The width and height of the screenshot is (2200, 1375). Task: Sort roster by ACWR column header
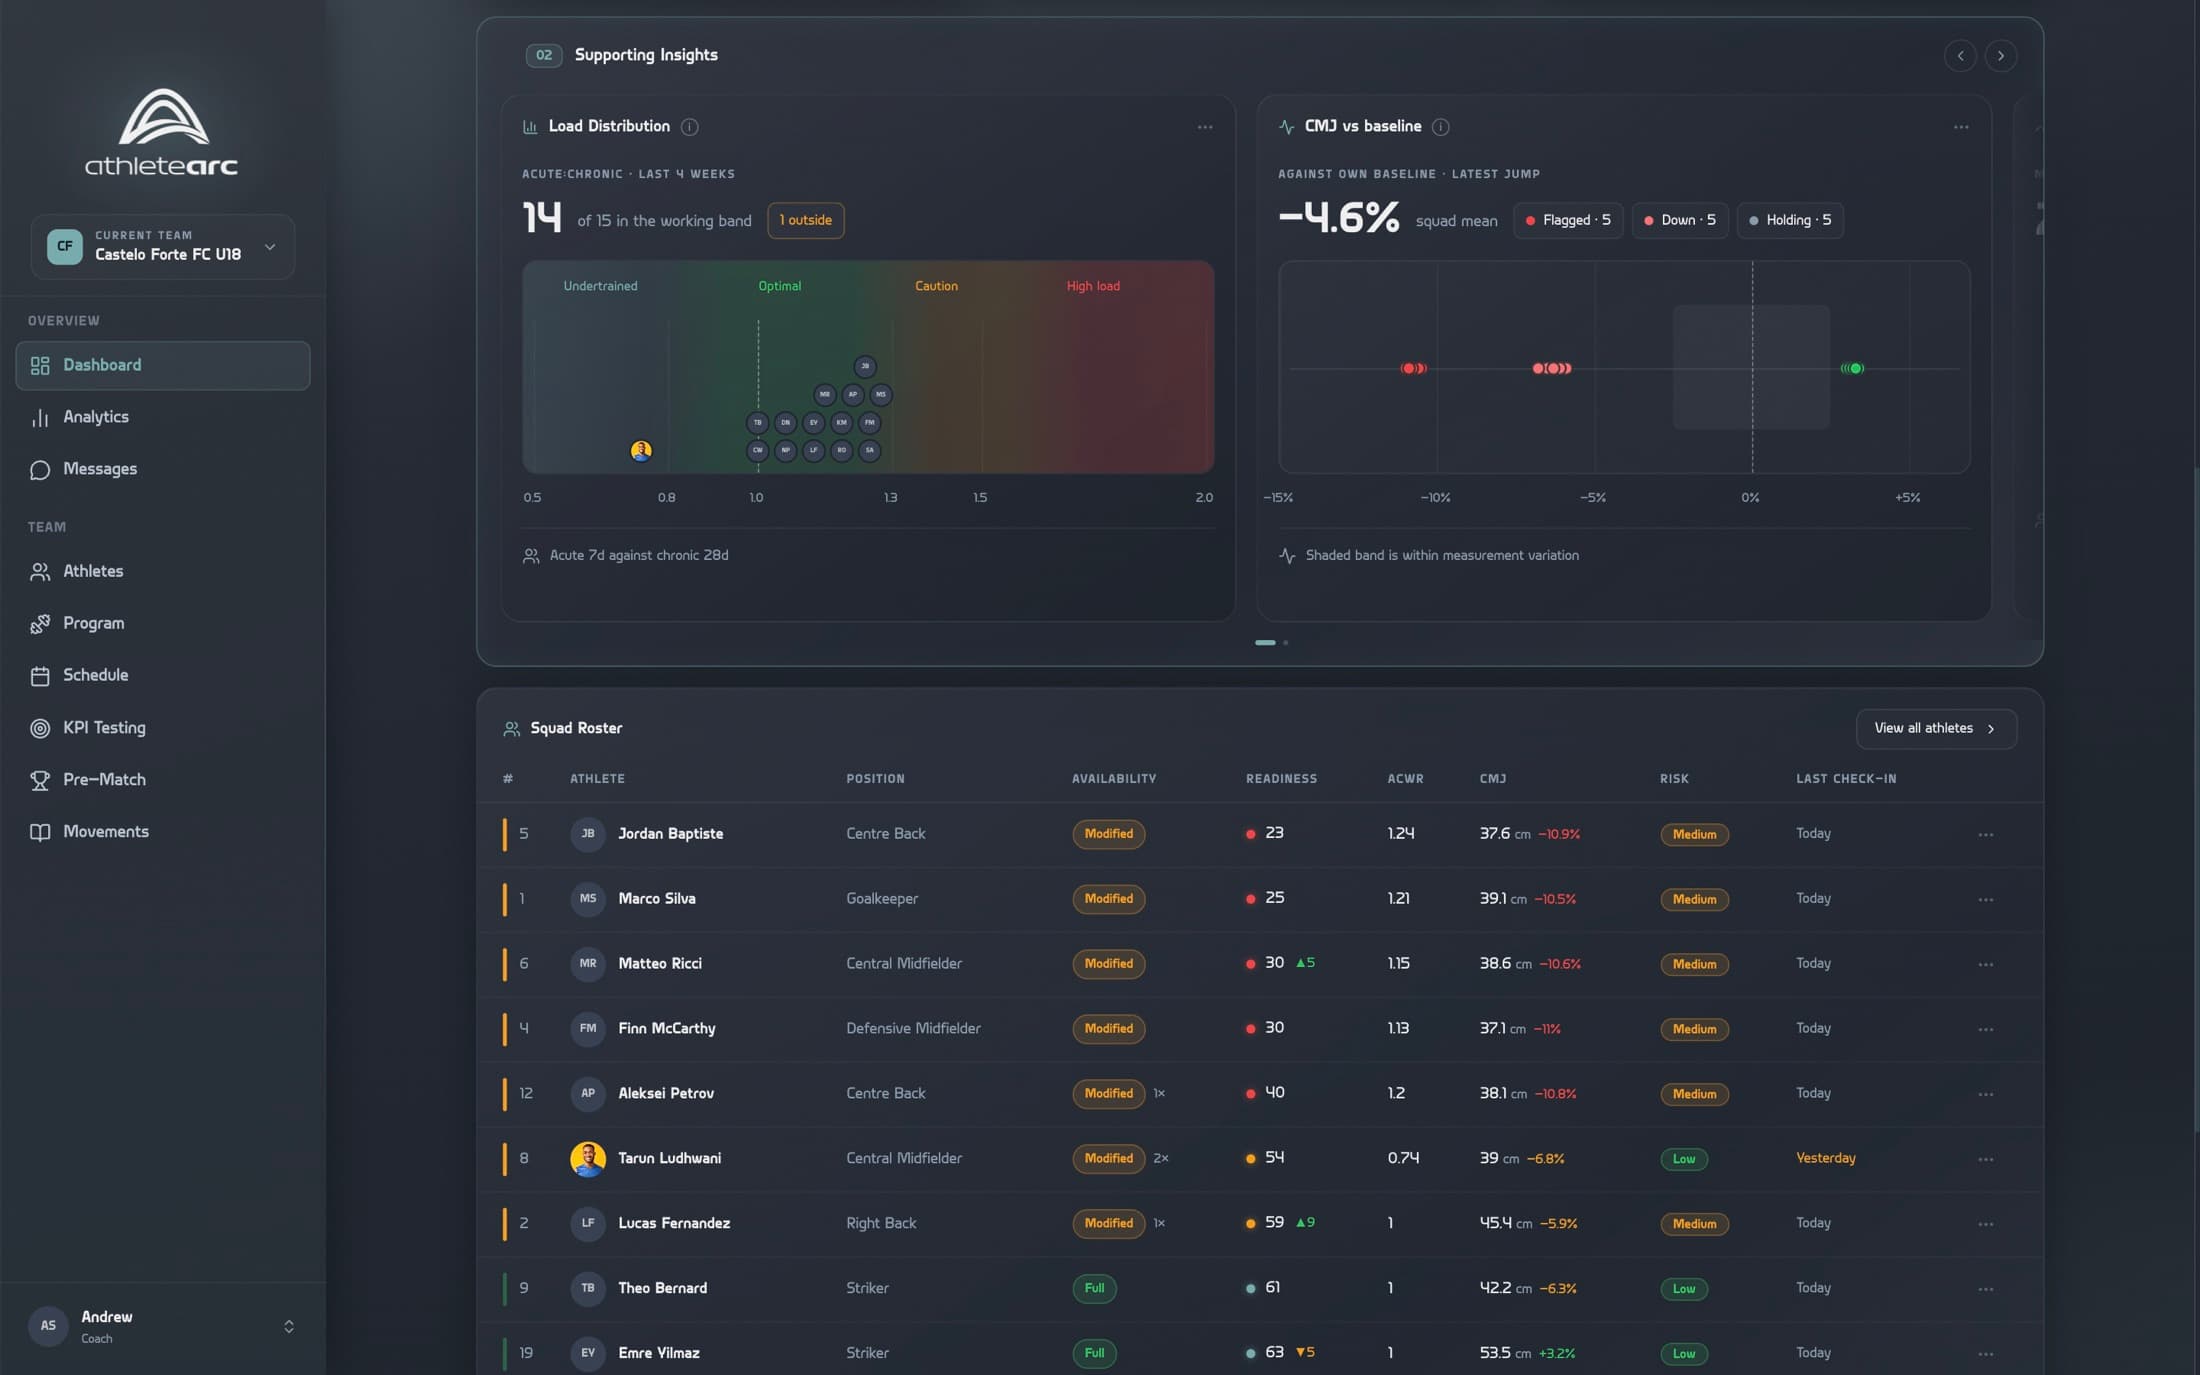(1405, 779)
